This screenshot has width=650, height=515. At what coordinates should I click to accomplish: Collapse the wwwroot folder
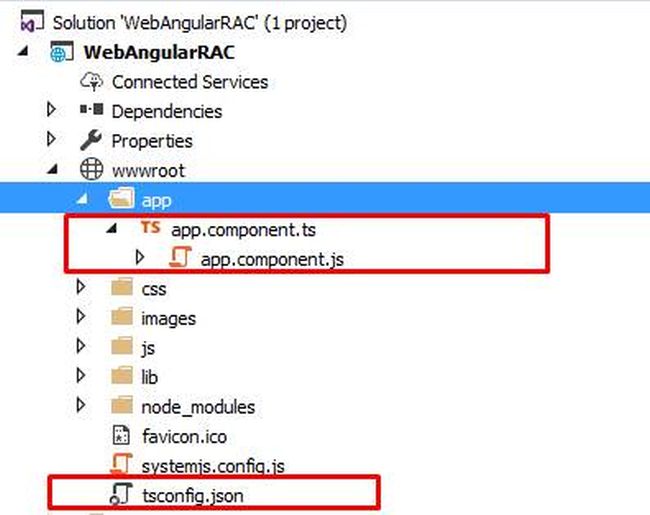click(53, 169)
